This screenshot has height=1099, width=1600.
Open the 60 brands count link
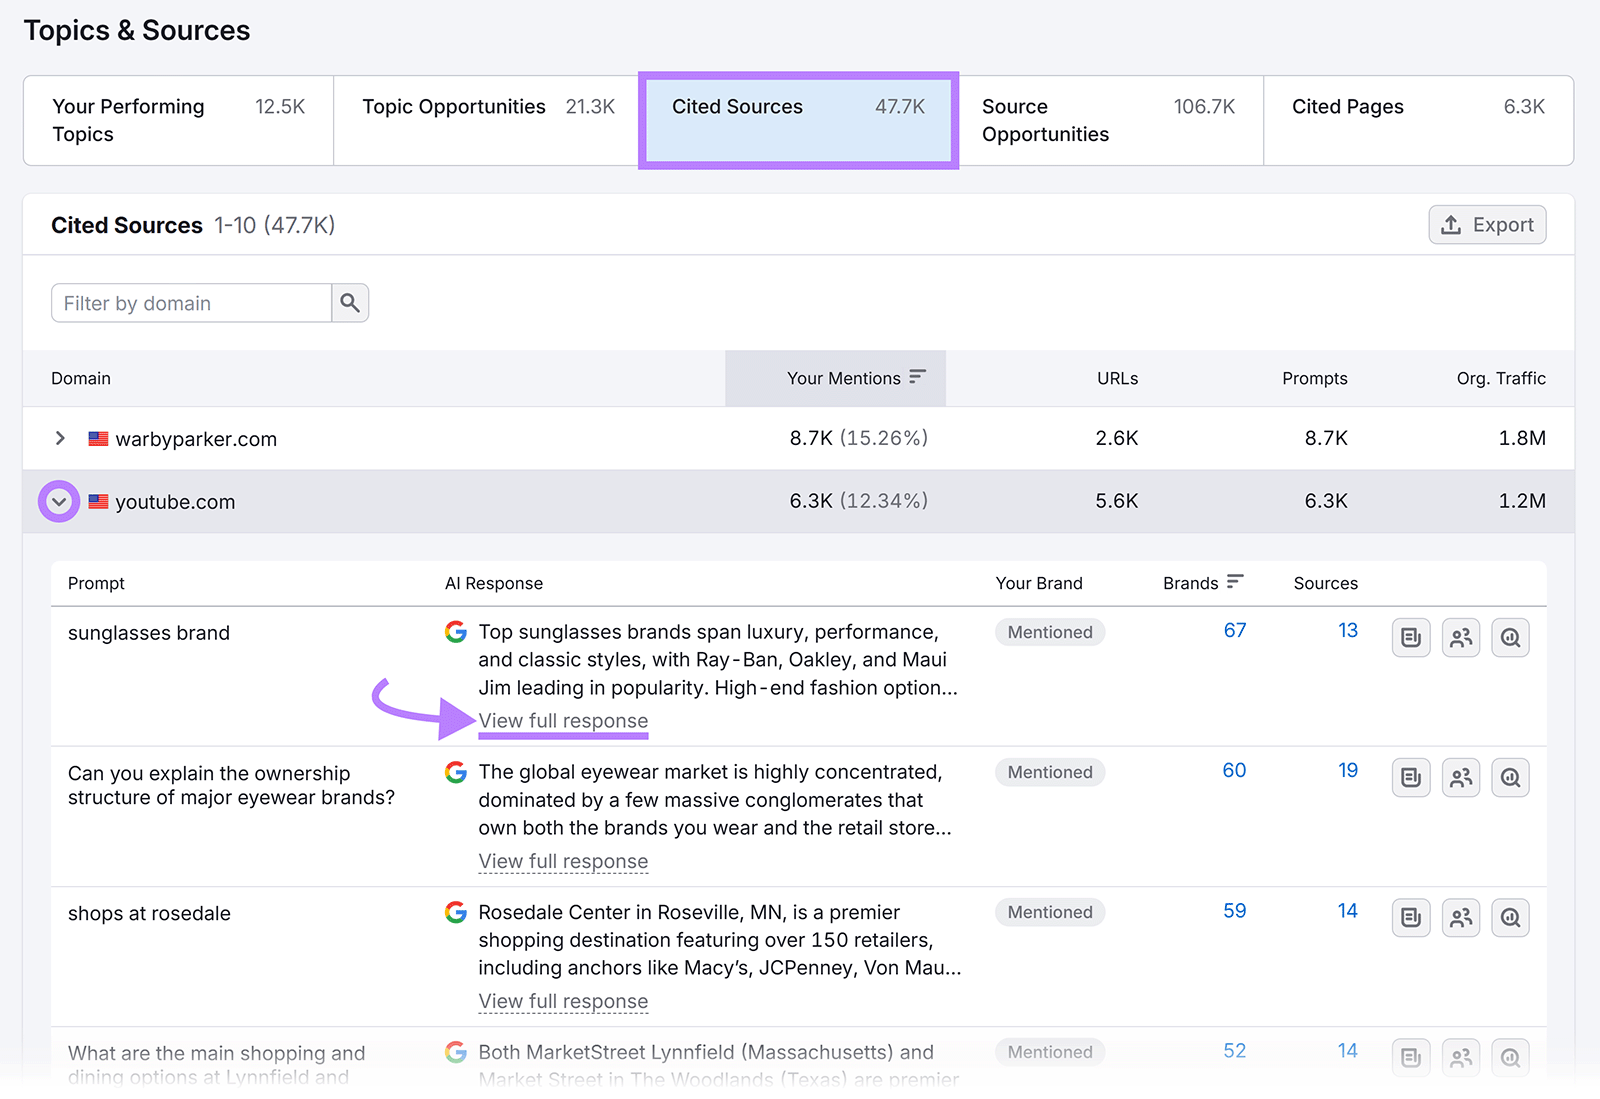(x=1234, y=771)
